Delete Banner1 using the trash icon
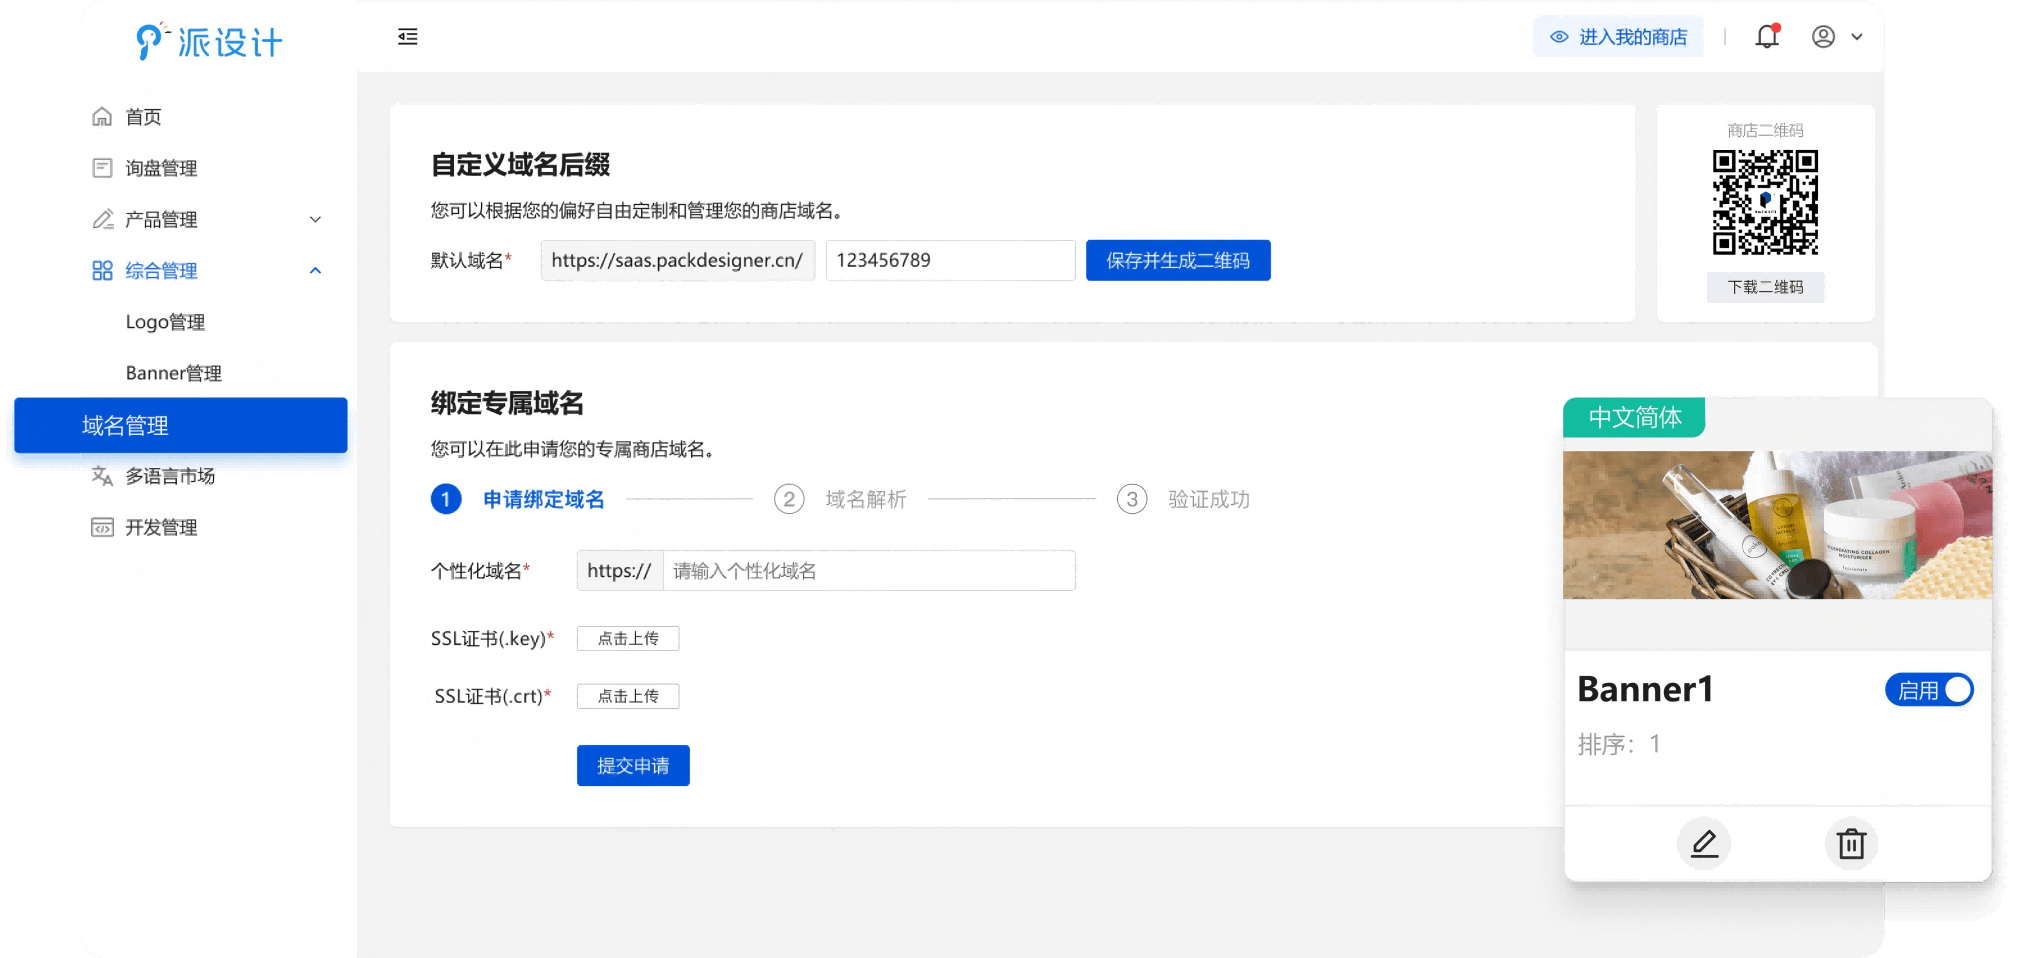The width and height of the screenshot is (2024, 958). 1851,844
